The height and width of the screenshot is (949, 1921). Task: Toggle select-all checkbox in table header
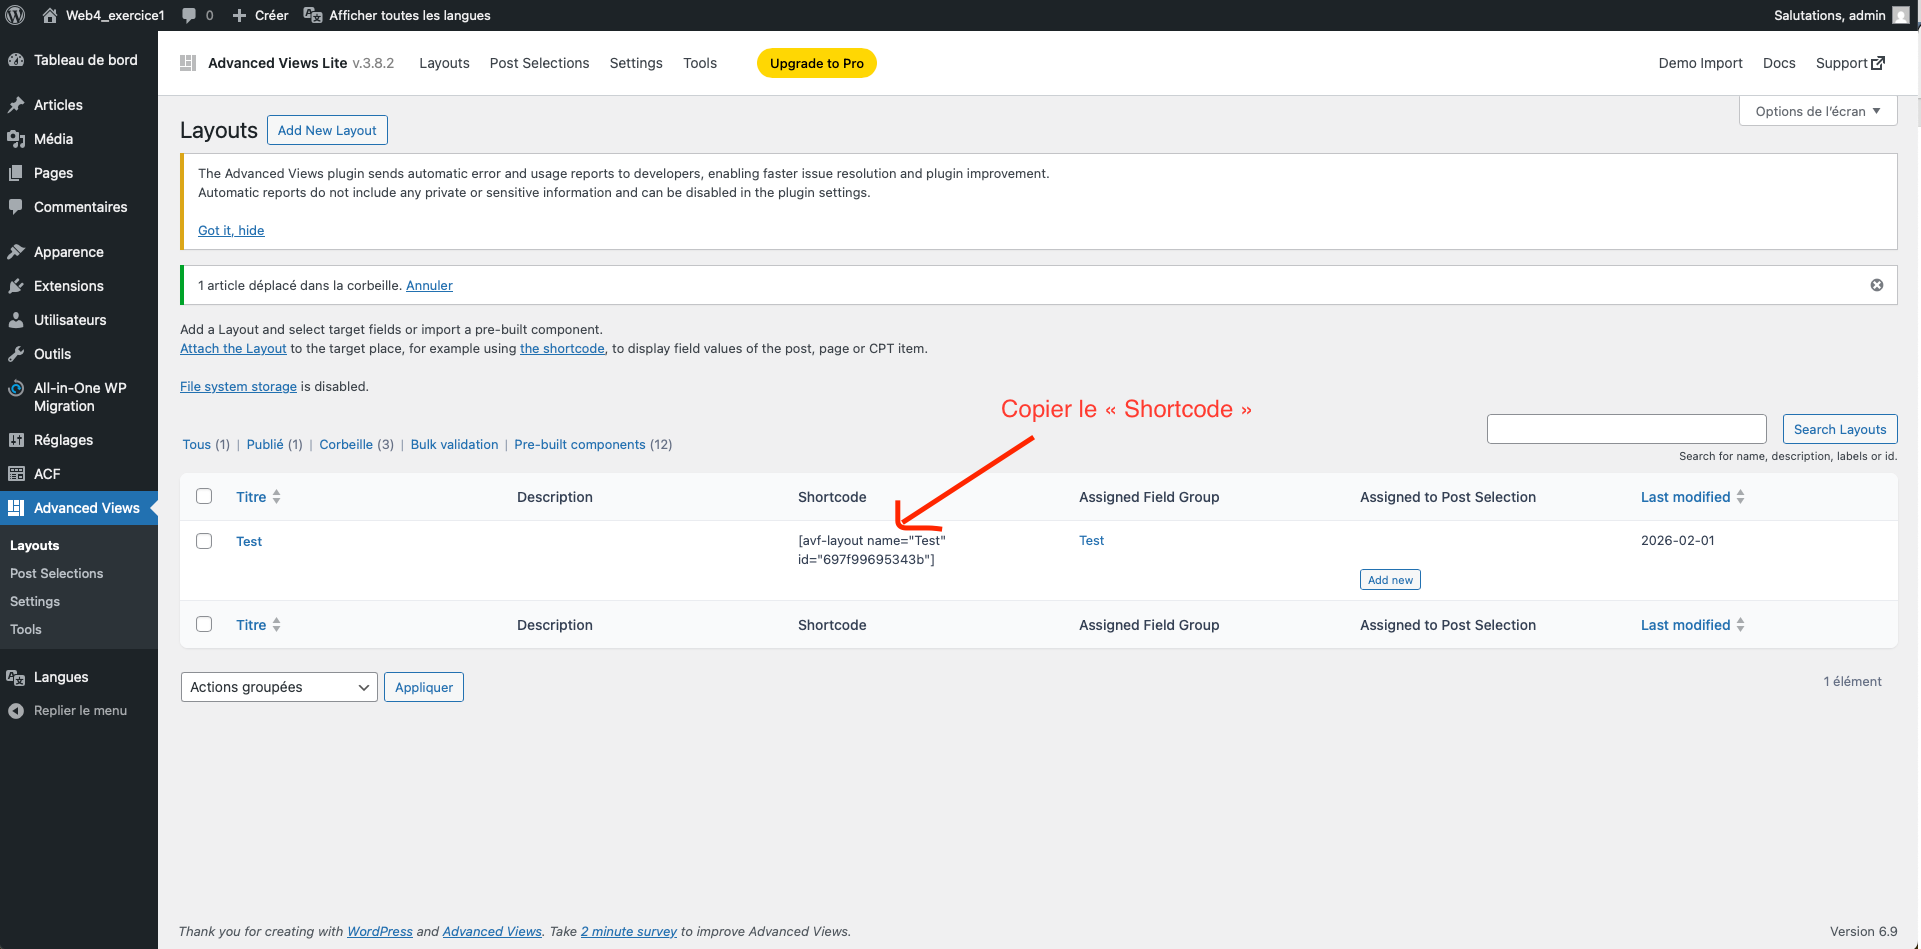[x=204, y=496]
